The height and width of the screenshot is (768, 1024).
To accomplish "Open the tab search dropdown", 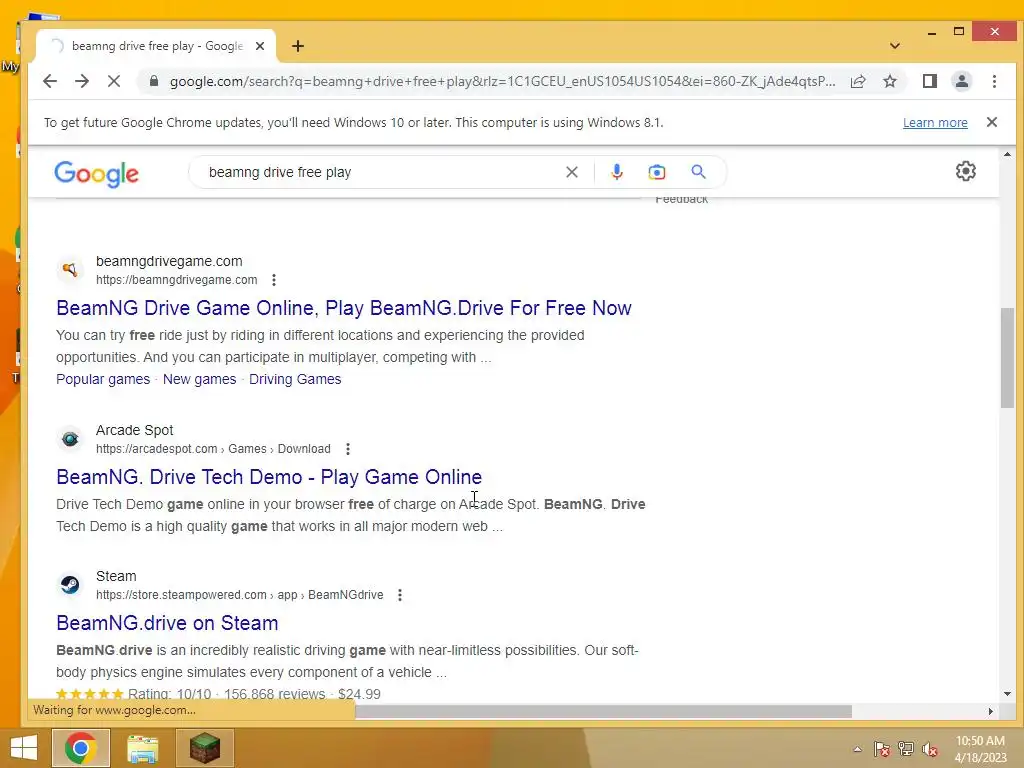I will tap(895, 46).
